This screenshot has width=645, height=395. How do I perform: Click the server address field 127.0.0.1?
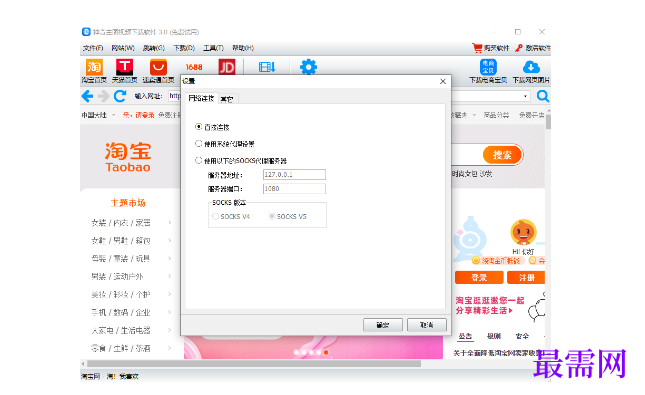tap(294, 174)
